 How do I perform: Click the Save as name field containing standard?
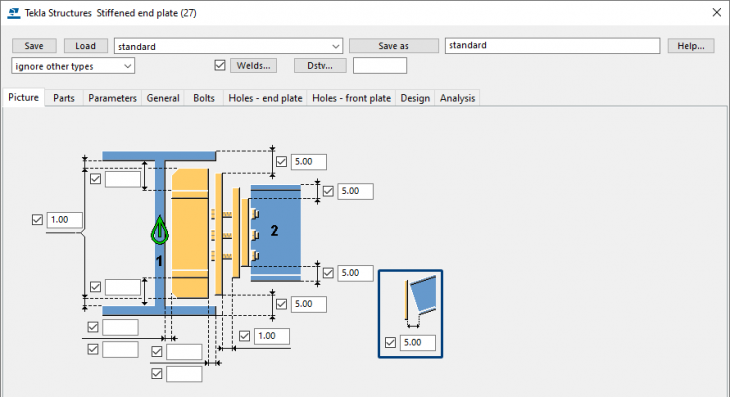click(x=552, y=46)
